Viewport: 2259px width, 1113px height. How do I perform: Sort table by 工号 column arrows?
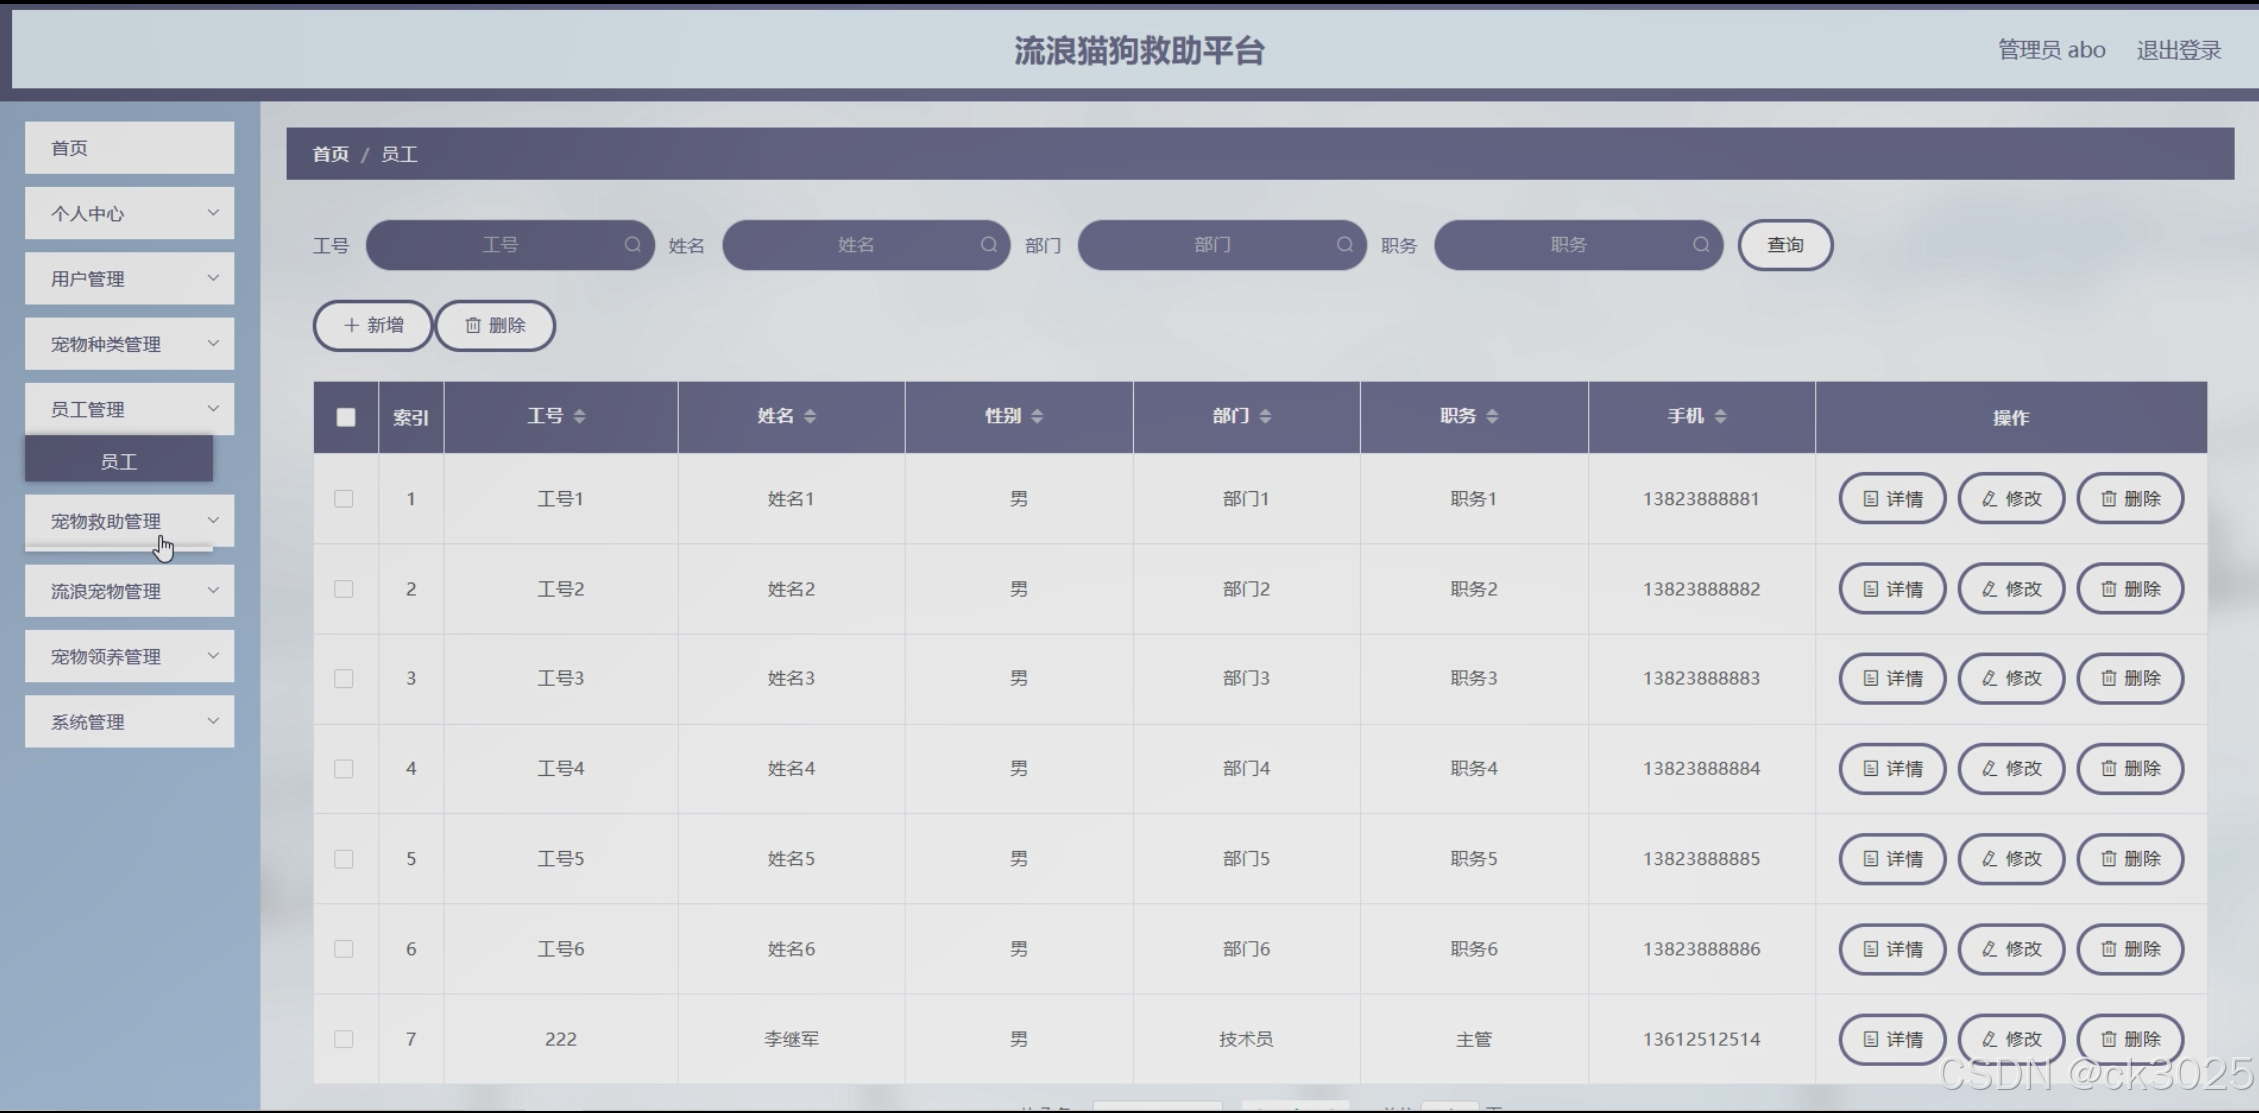579,416
